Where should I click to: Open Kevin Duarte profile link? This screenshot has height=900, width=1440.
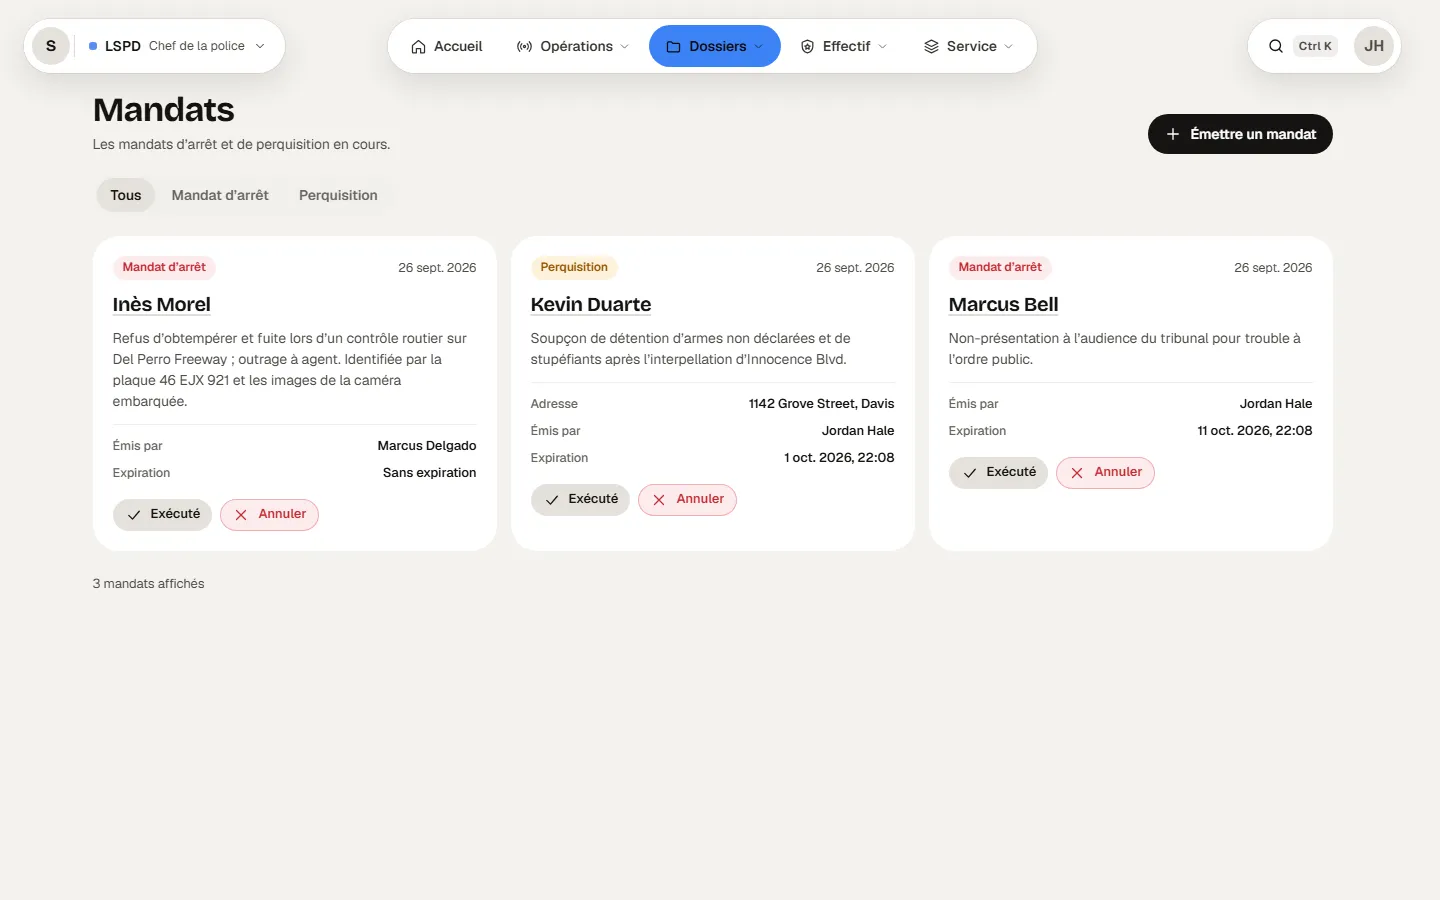(x=591, y=304)
